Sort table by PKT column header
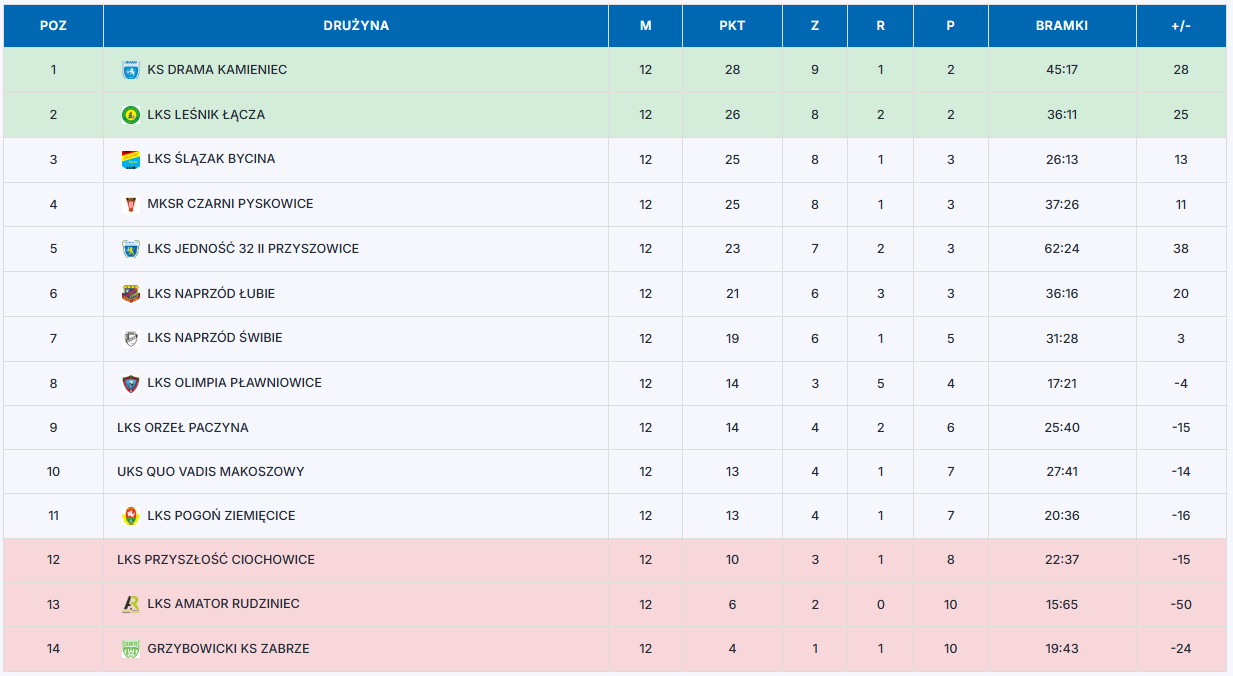Image resolution: width=1233 pixels, height=676 pixels. [732, 26]
